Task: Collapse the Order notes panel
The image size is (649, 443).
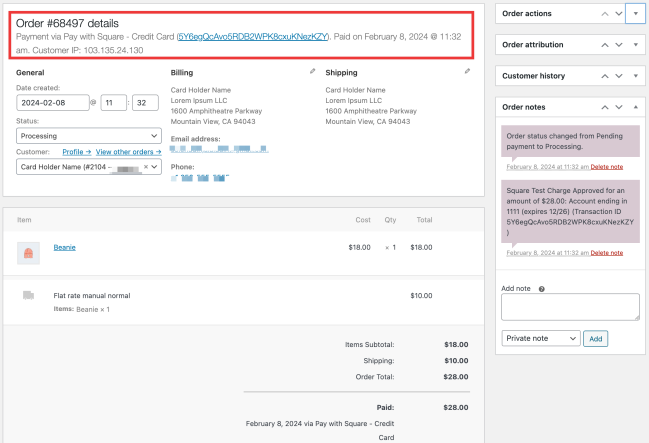Action: 636,107
